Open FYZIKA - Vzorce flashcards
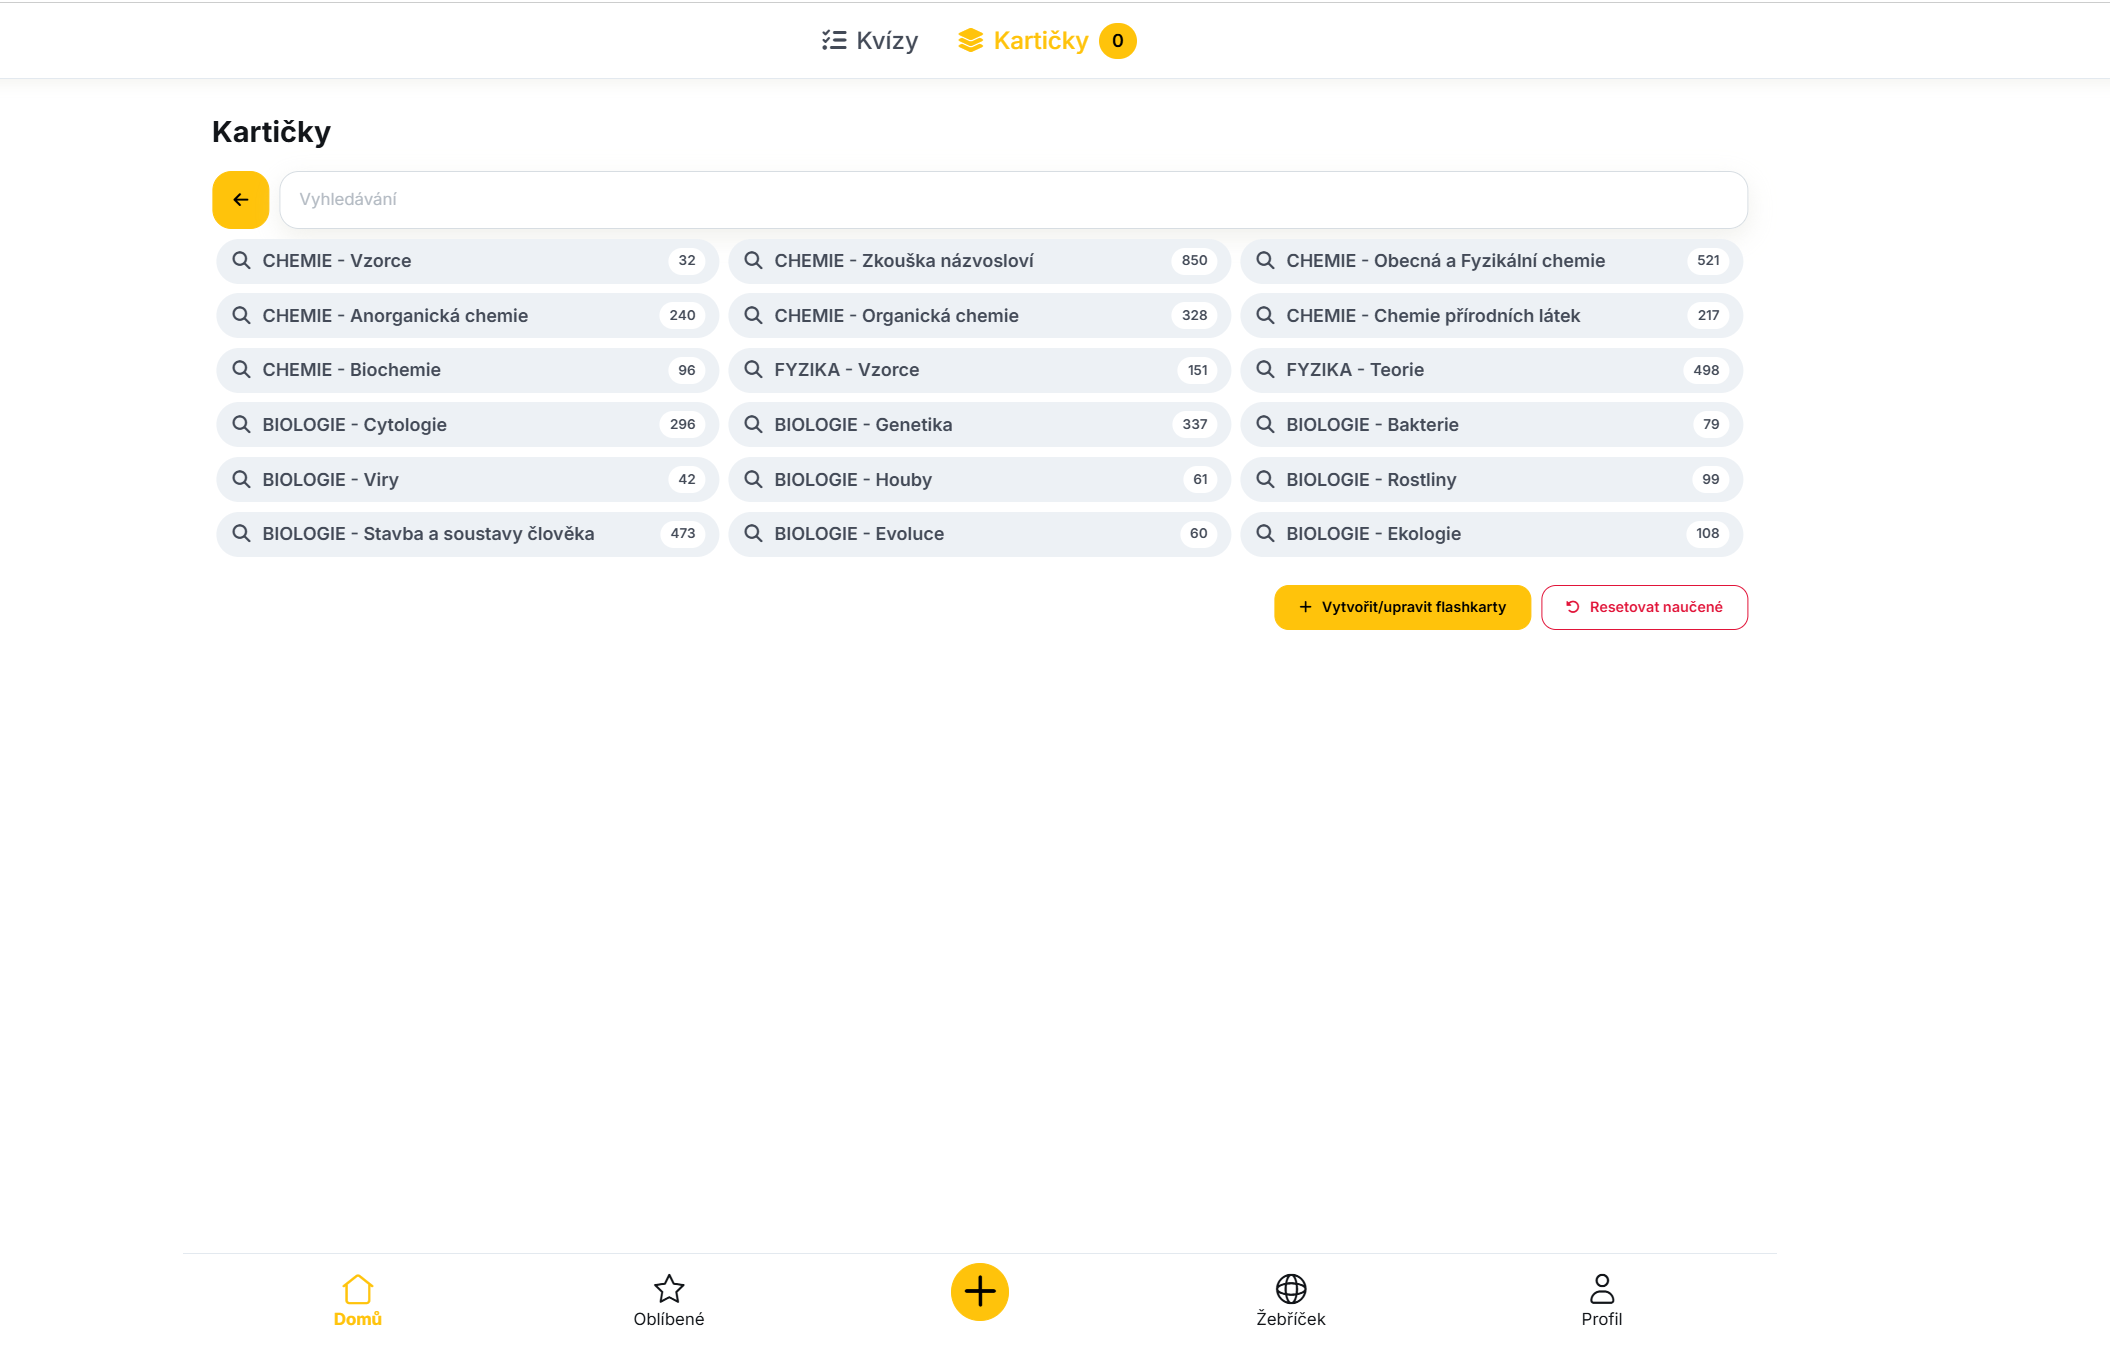2110x1348 pixels. pos(979,370)
